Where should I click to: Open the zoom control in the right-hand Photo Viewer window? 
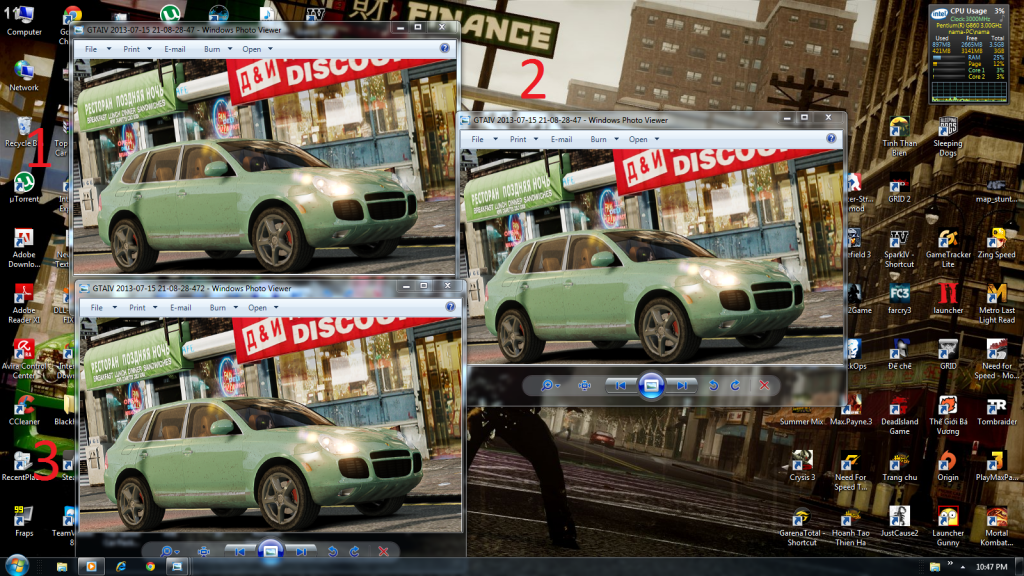click(x=551, y=385)
